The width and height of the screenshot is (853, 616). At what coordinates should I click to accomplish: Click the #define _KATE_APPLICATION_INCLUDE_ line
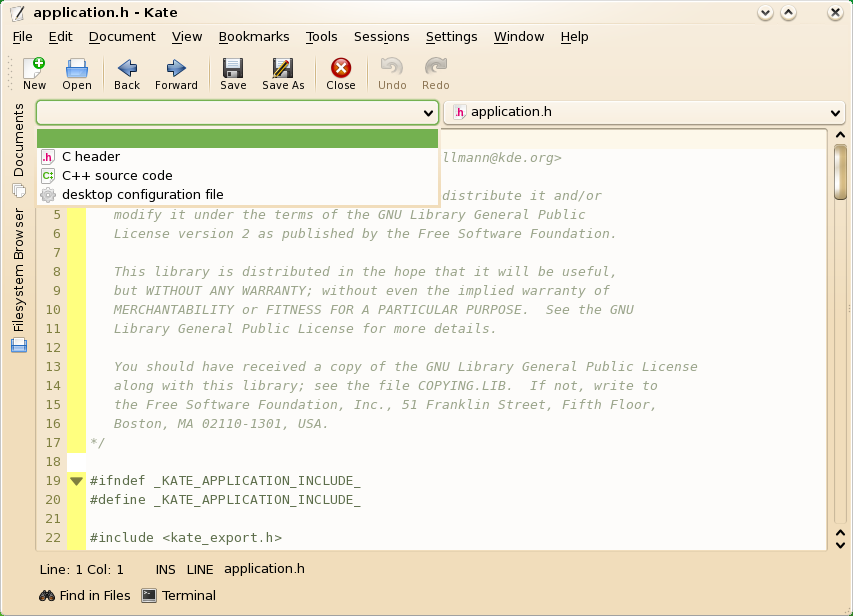click(225, 500)
